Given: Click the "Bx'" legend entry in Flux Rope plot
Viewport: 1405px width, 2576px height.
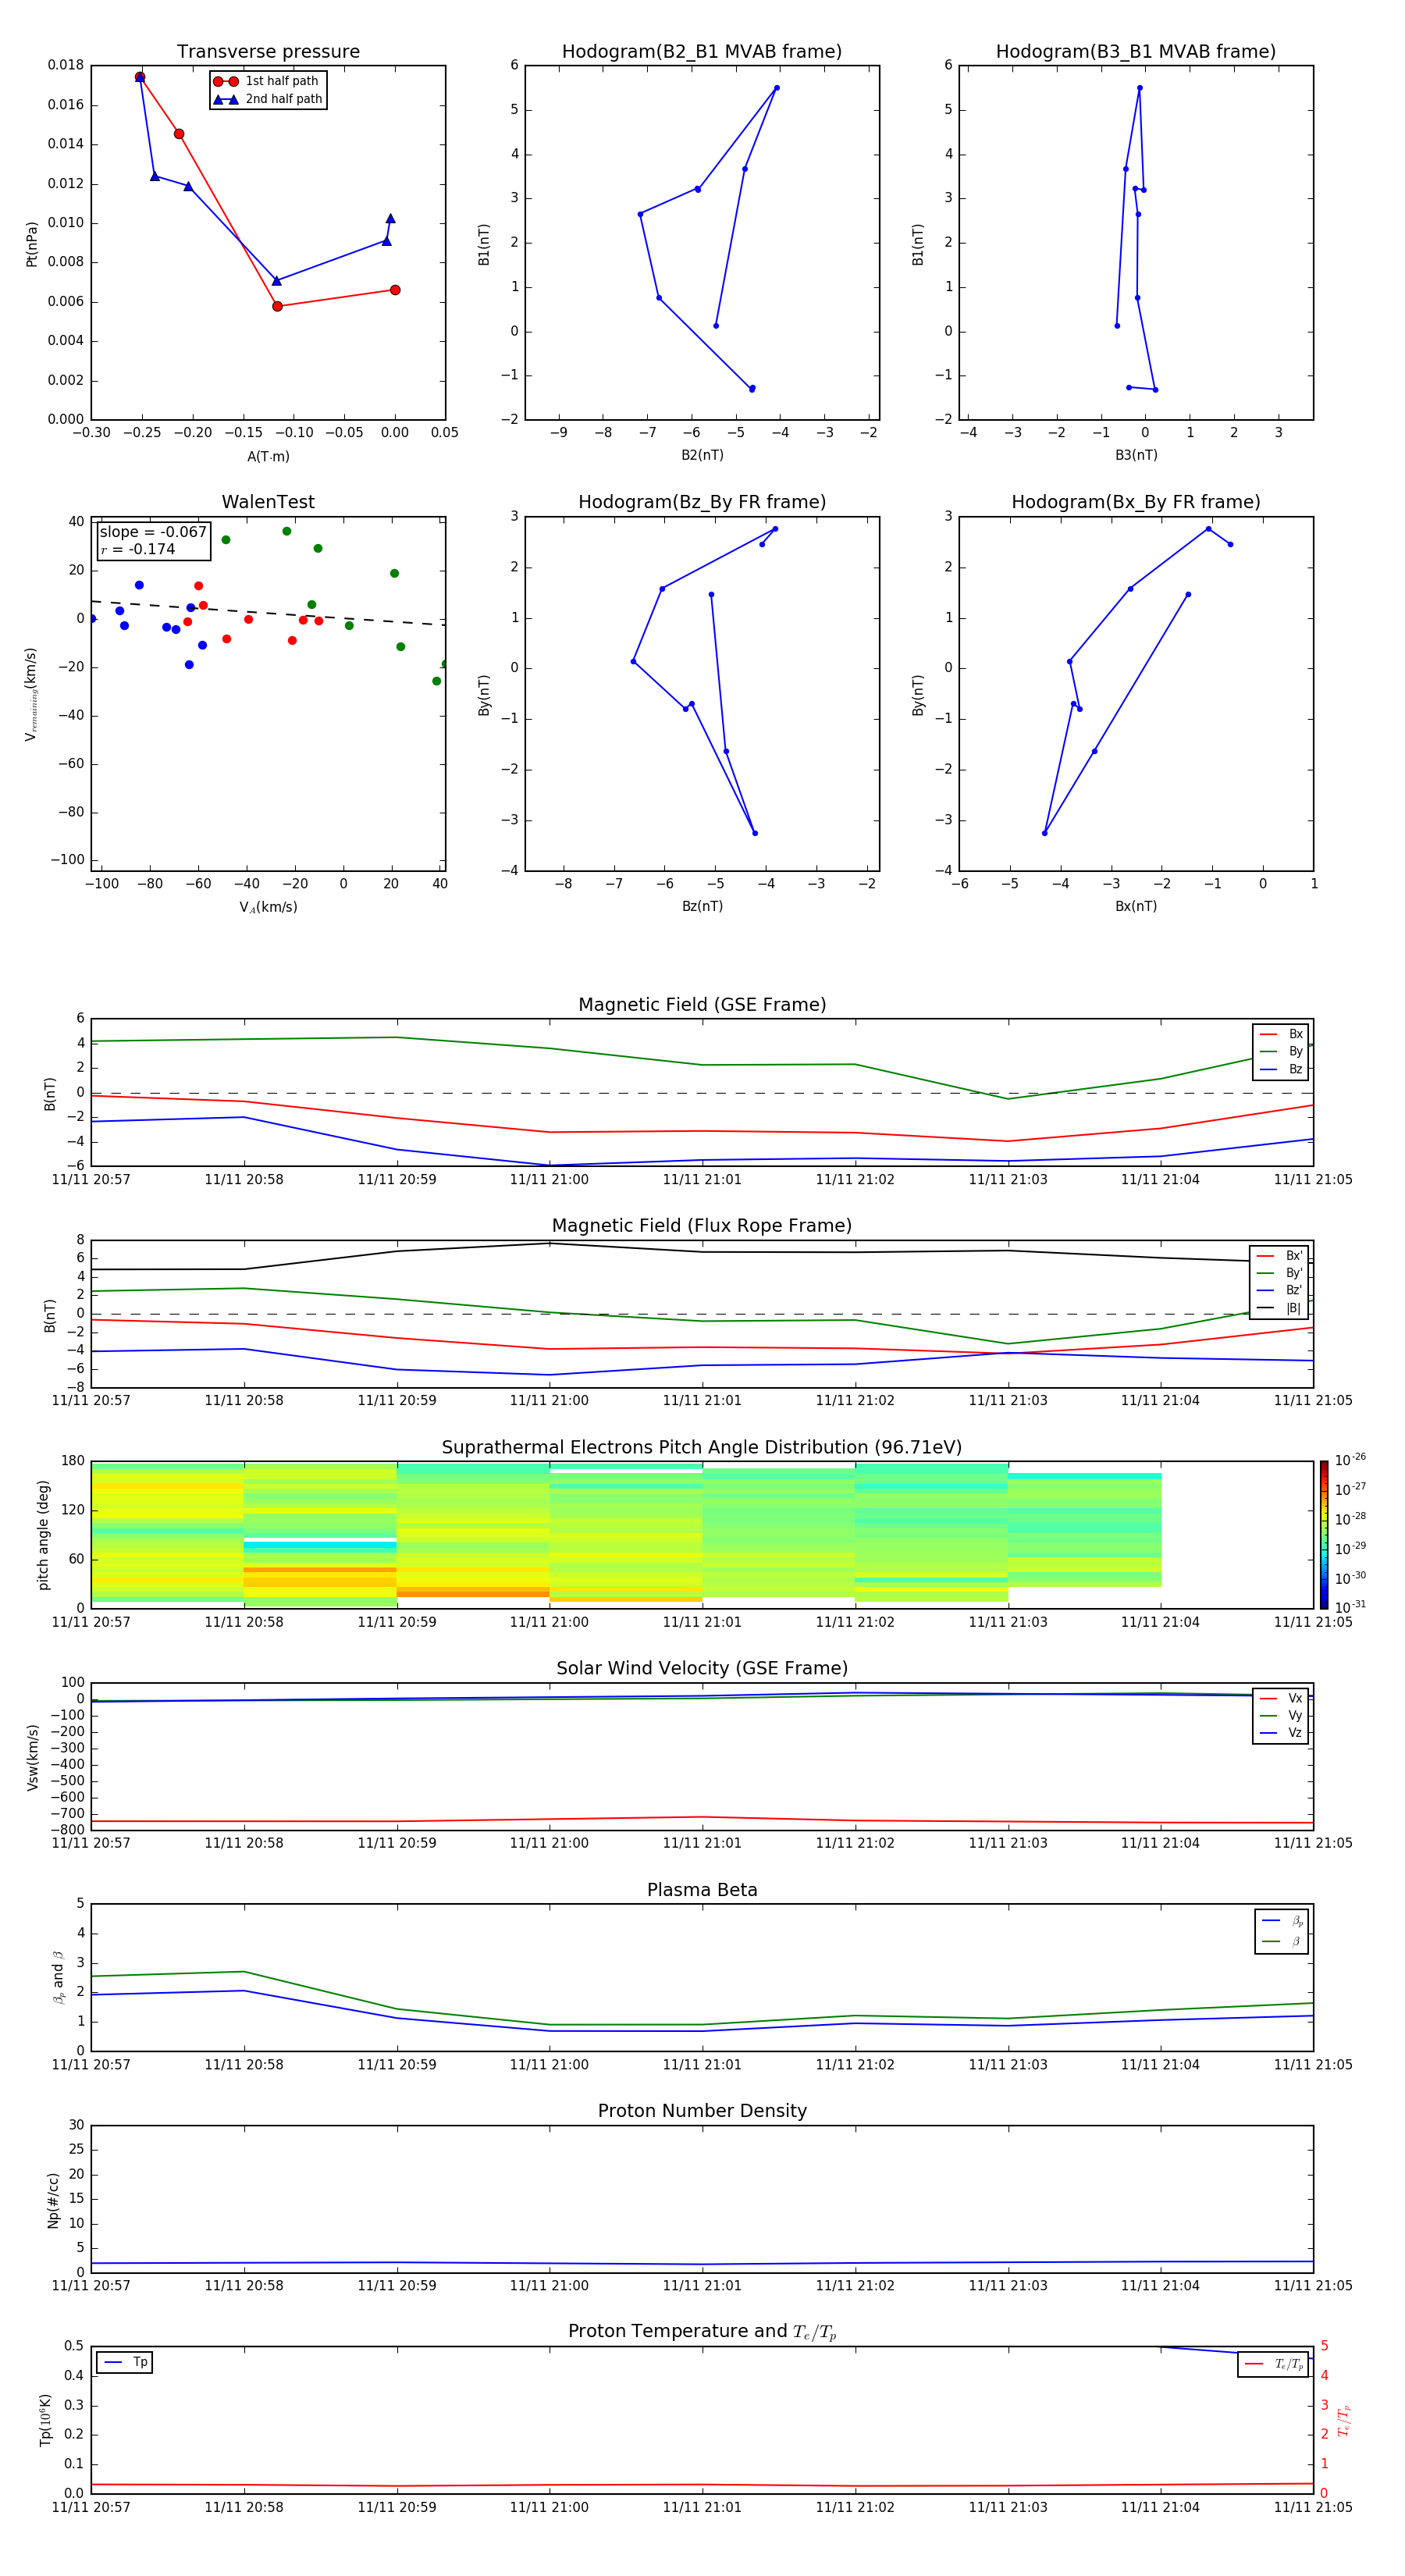Looking at the screenshot, I should tap(1279, 1256).
